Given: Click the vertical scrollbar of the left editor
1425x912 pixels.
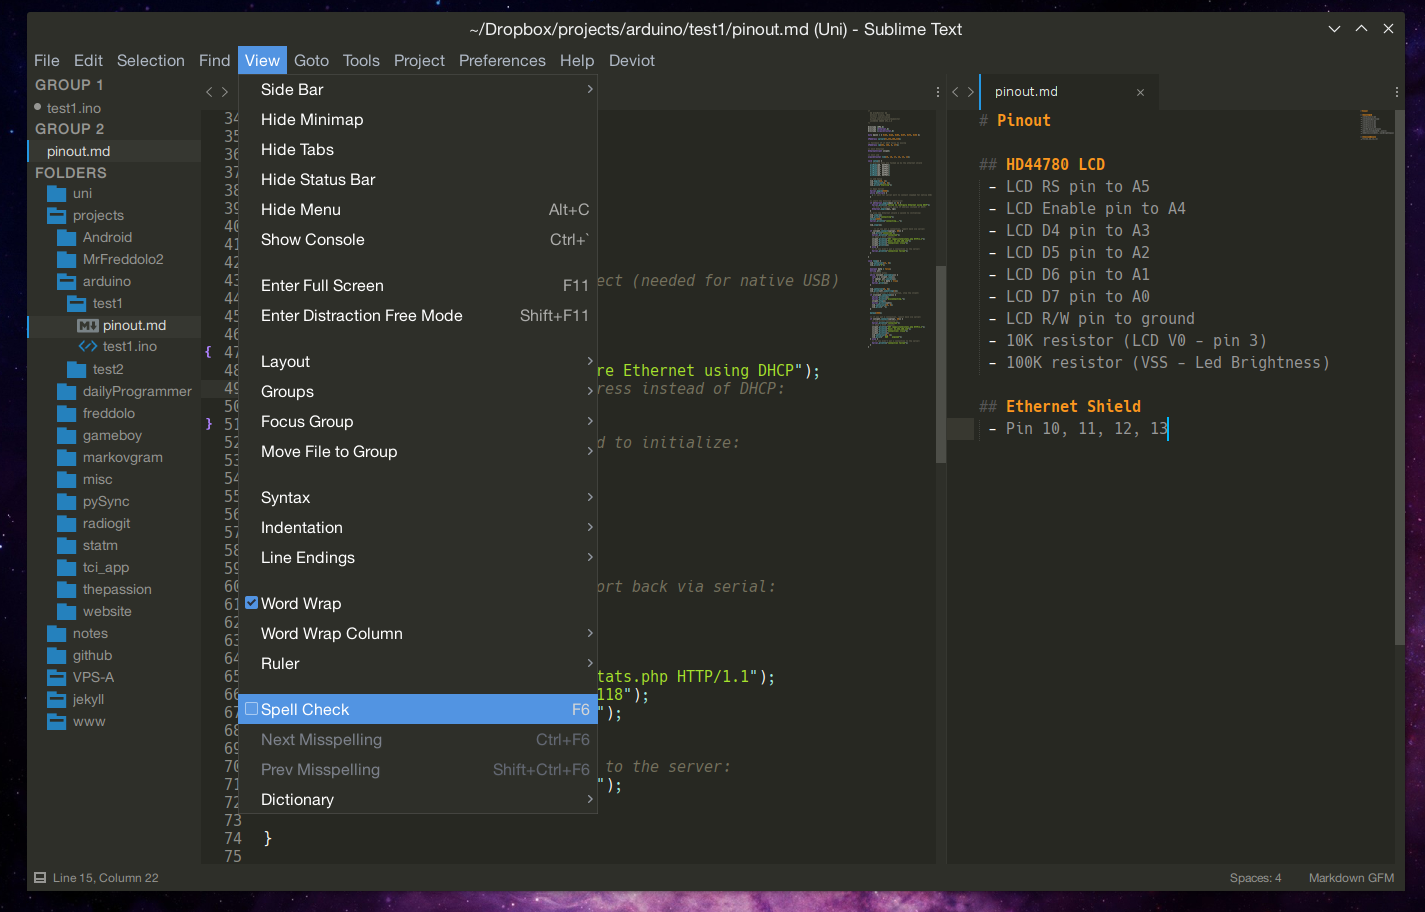Looking at the screenshot, I should [941, 360].
